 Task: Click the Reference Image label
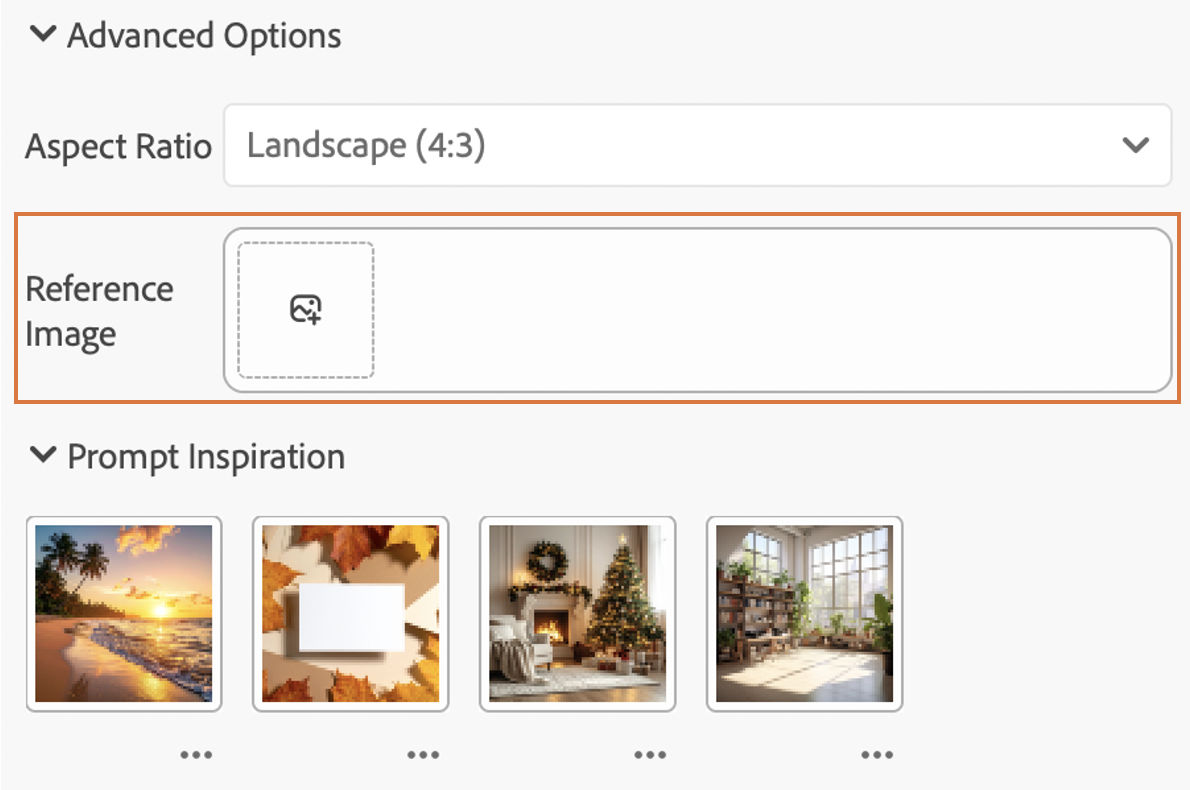tap(99, 311)
